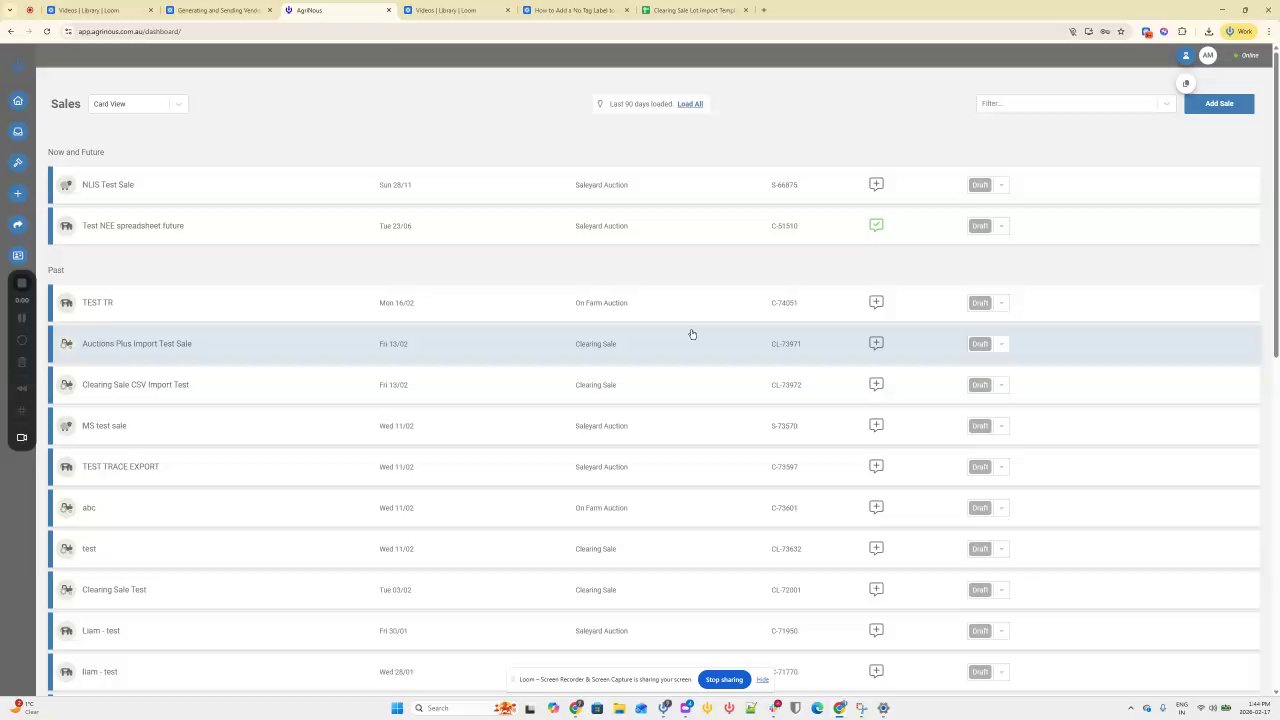Click the Loom camera icon in the recorder bar
Image resolution: width=1280 pixels, height=720 pixels.
pos(22,437)
